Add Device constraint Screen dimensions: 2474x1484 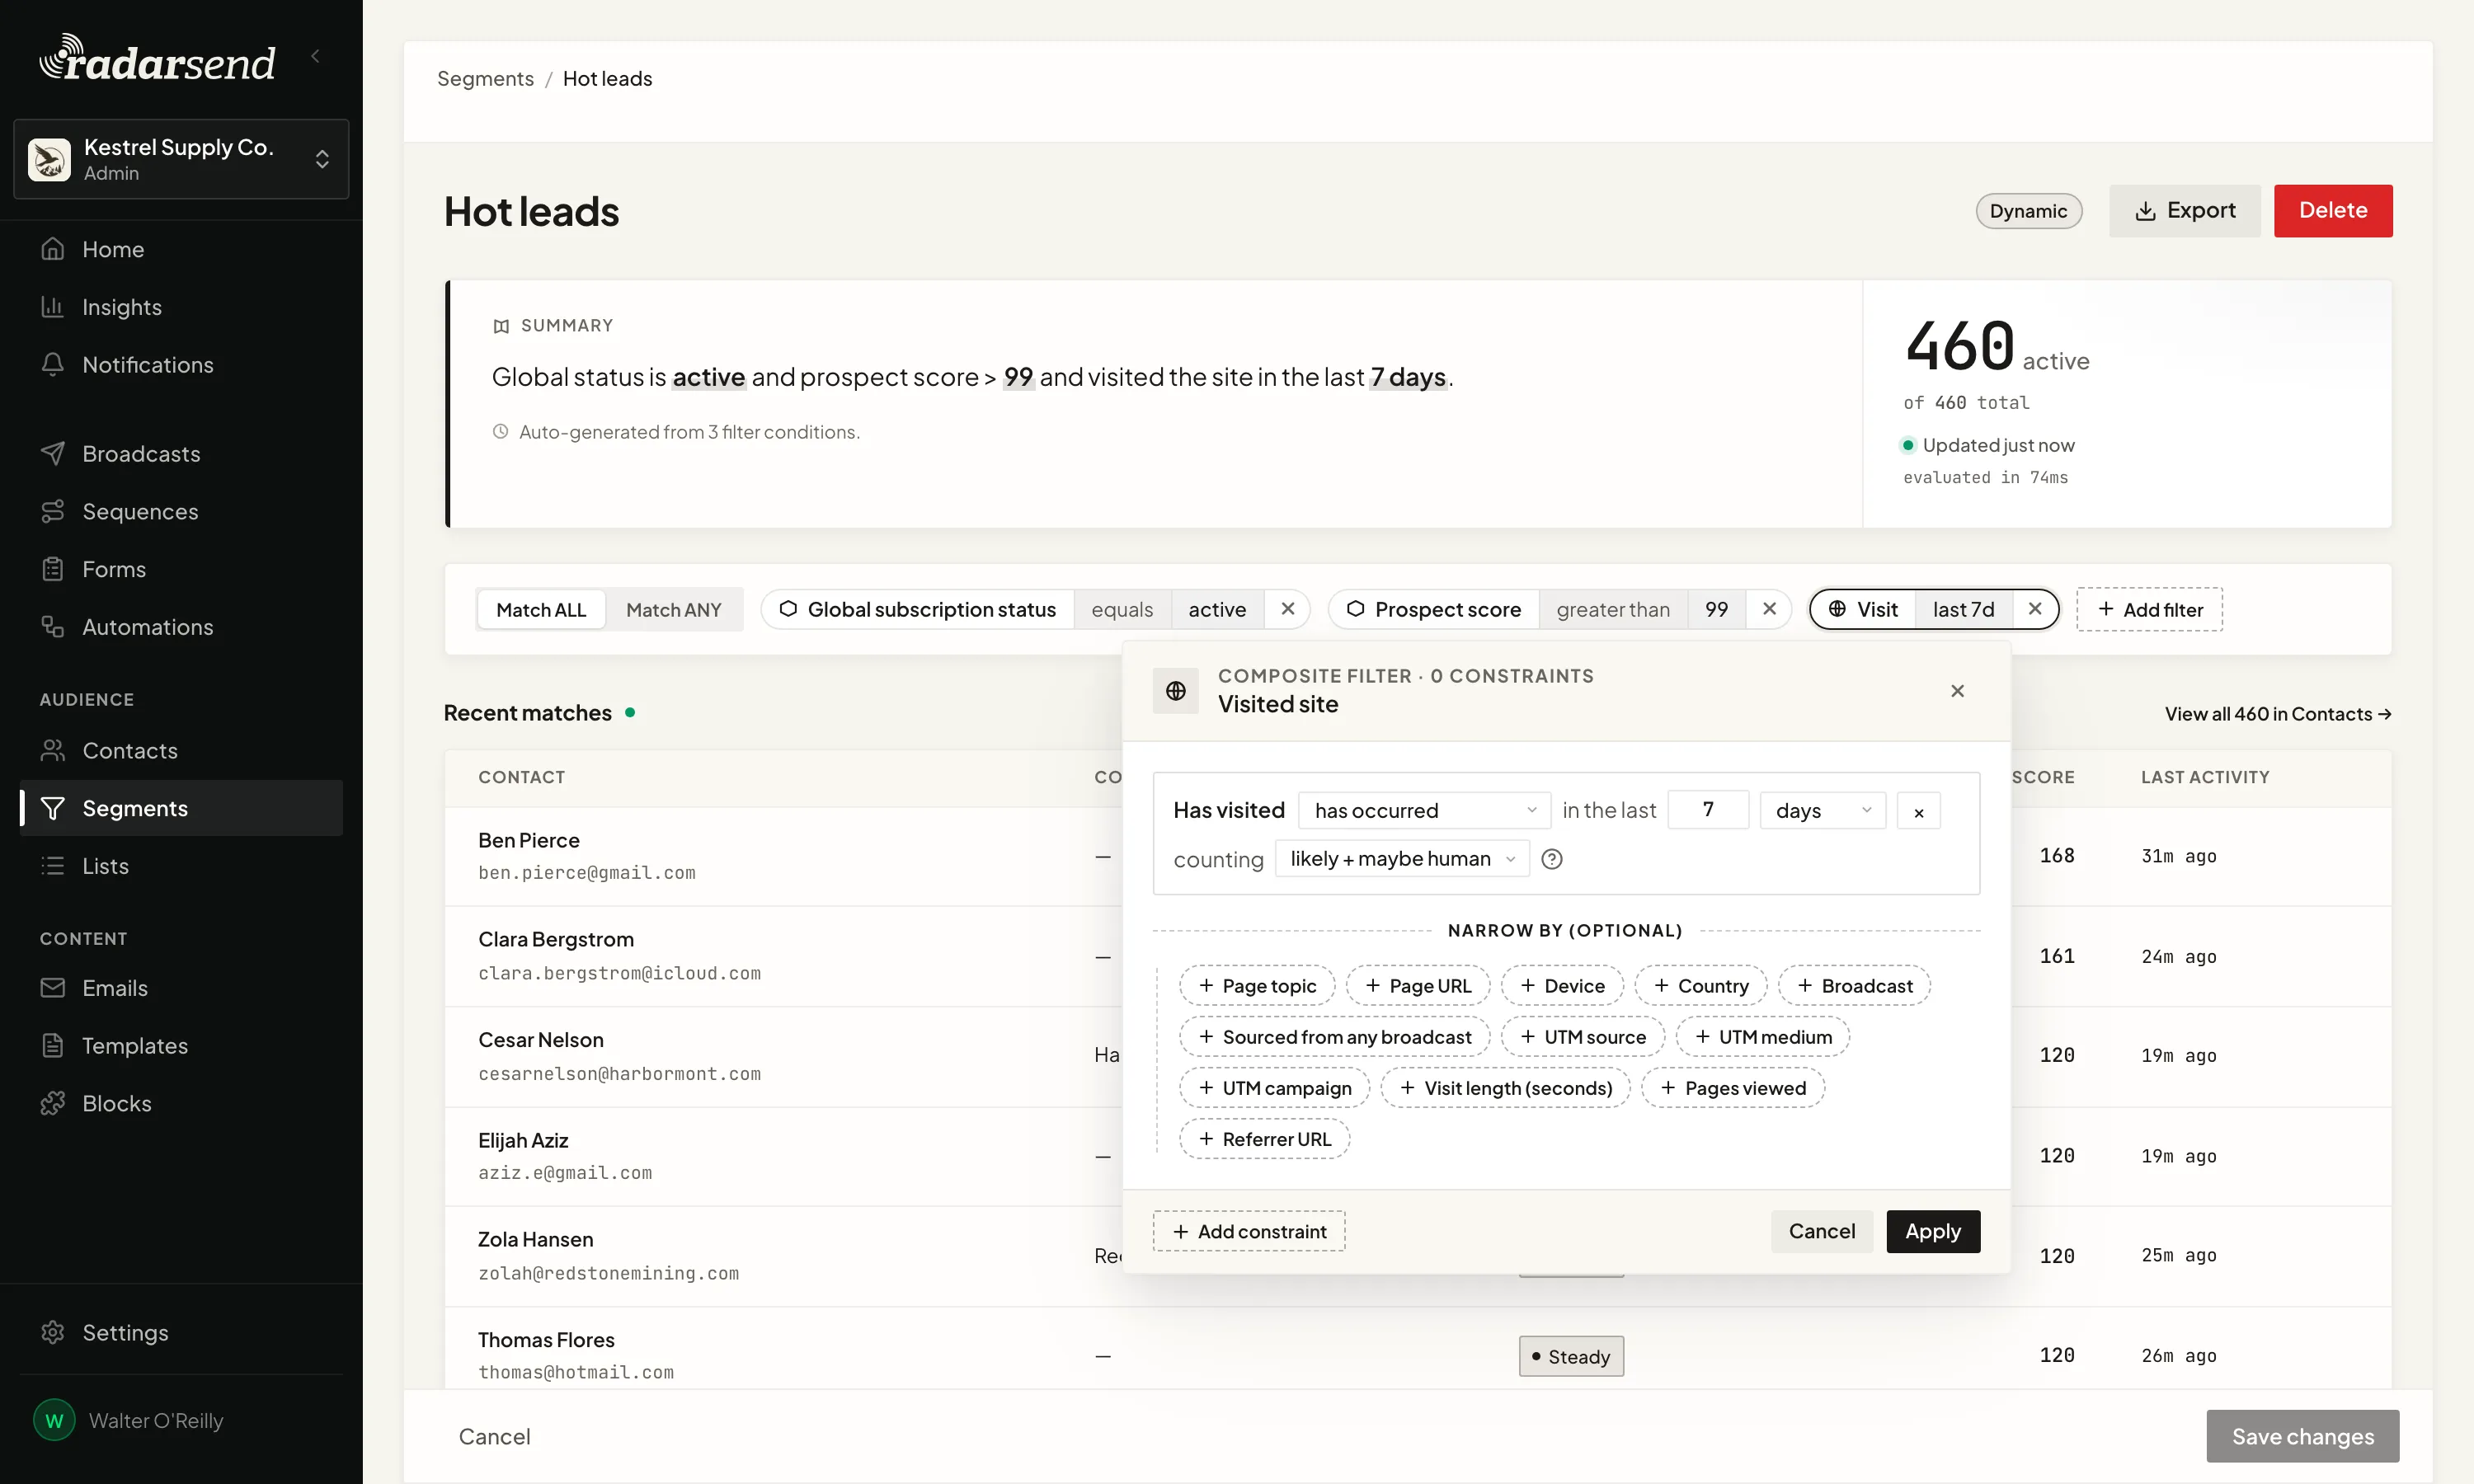coord(1561,985)
